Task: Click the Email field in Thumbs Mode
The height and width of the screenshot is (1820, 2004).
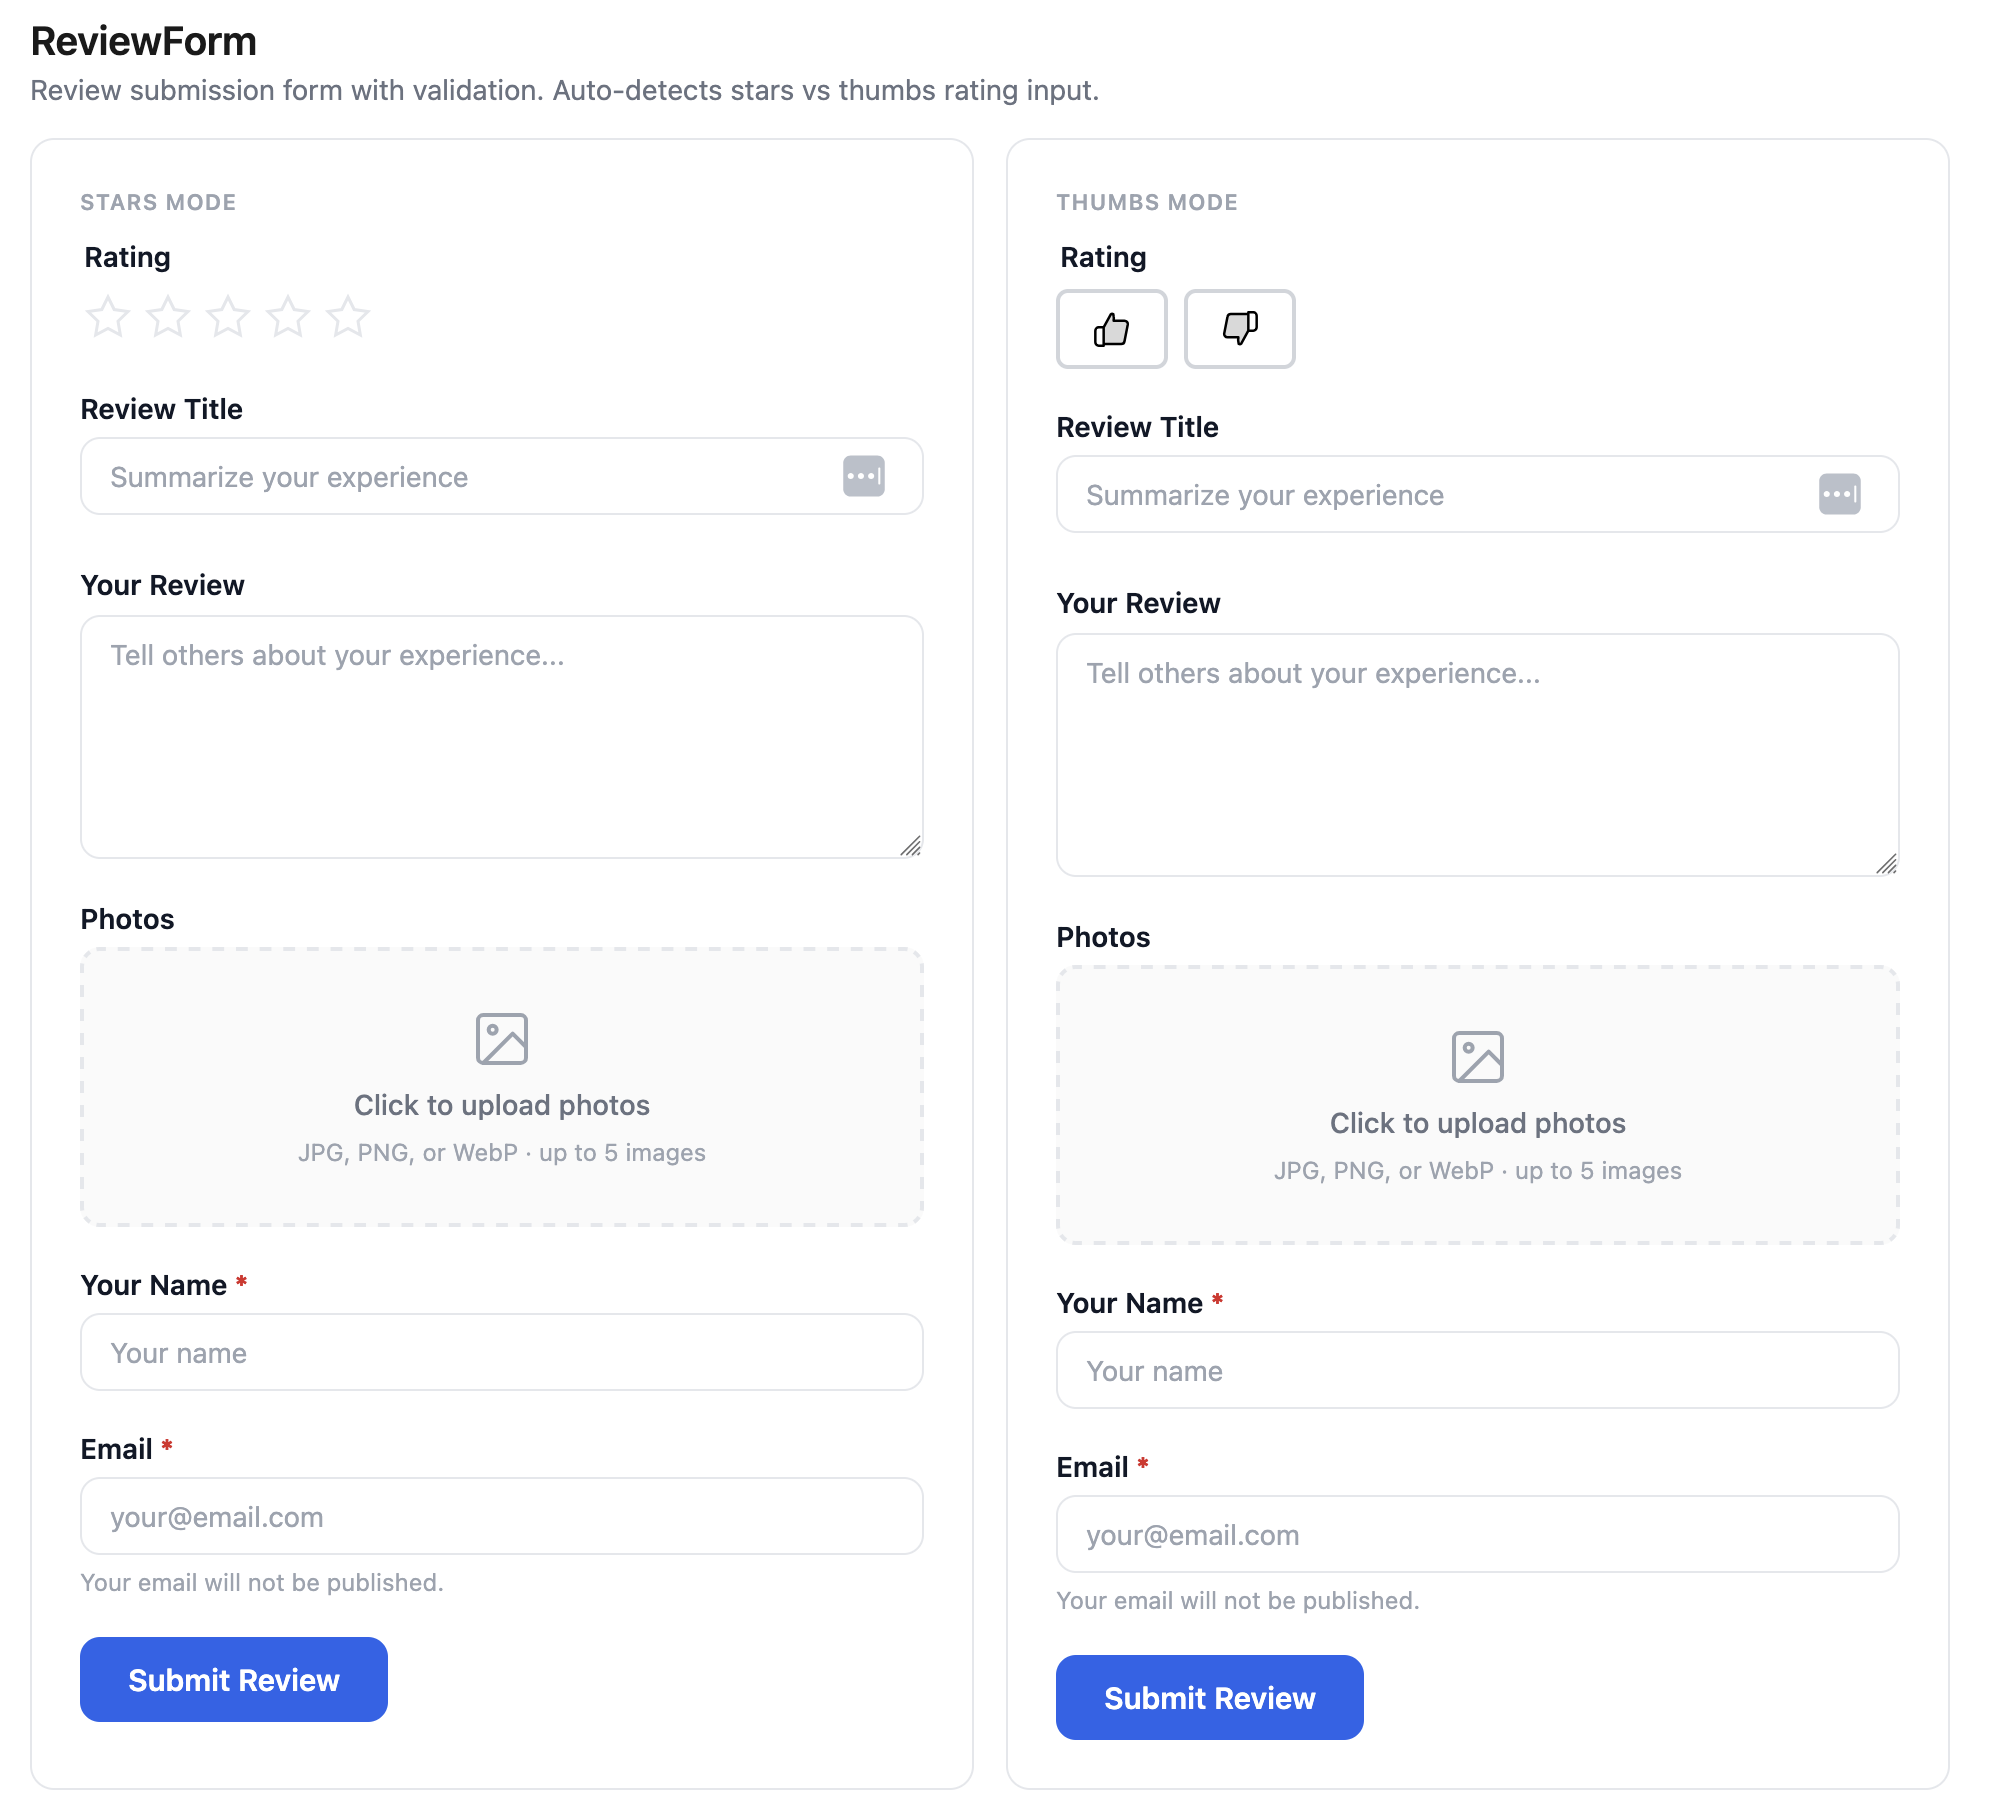Action: 1477,1534
